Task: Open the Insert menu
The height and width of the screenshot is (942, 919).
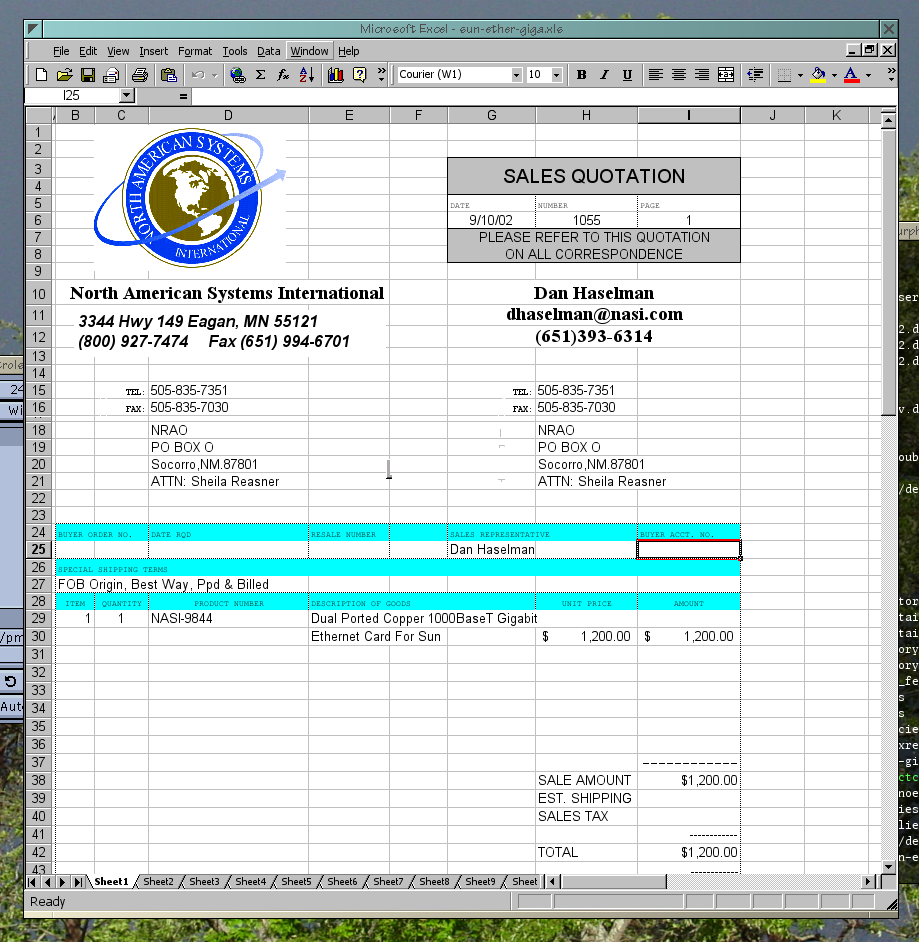Action: (x=154, y=51)
